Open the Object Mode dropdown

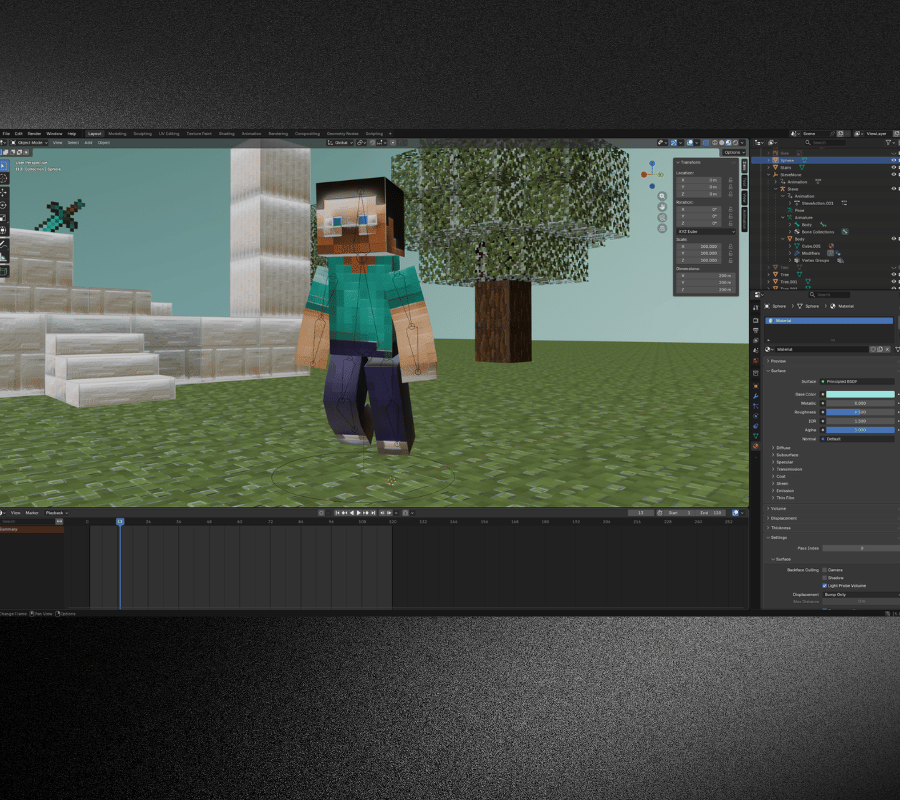pyautogui.click(x=30, y=142)
